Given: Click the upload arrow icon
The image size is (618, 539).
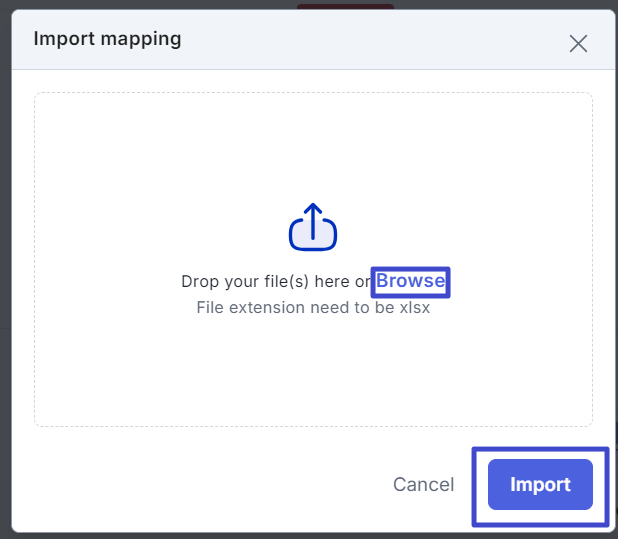Looking at the screenshot, I should coord(313,227).
